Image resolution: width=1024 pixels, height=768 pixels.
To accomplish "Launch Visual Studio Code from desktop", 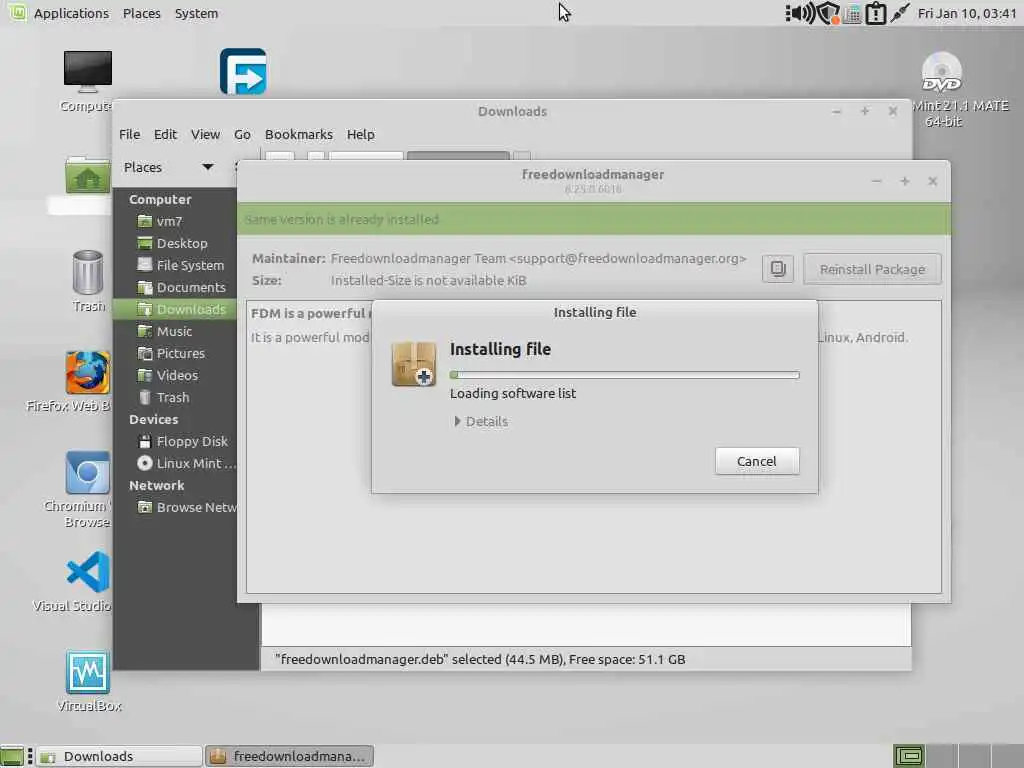I will (88, 572).
